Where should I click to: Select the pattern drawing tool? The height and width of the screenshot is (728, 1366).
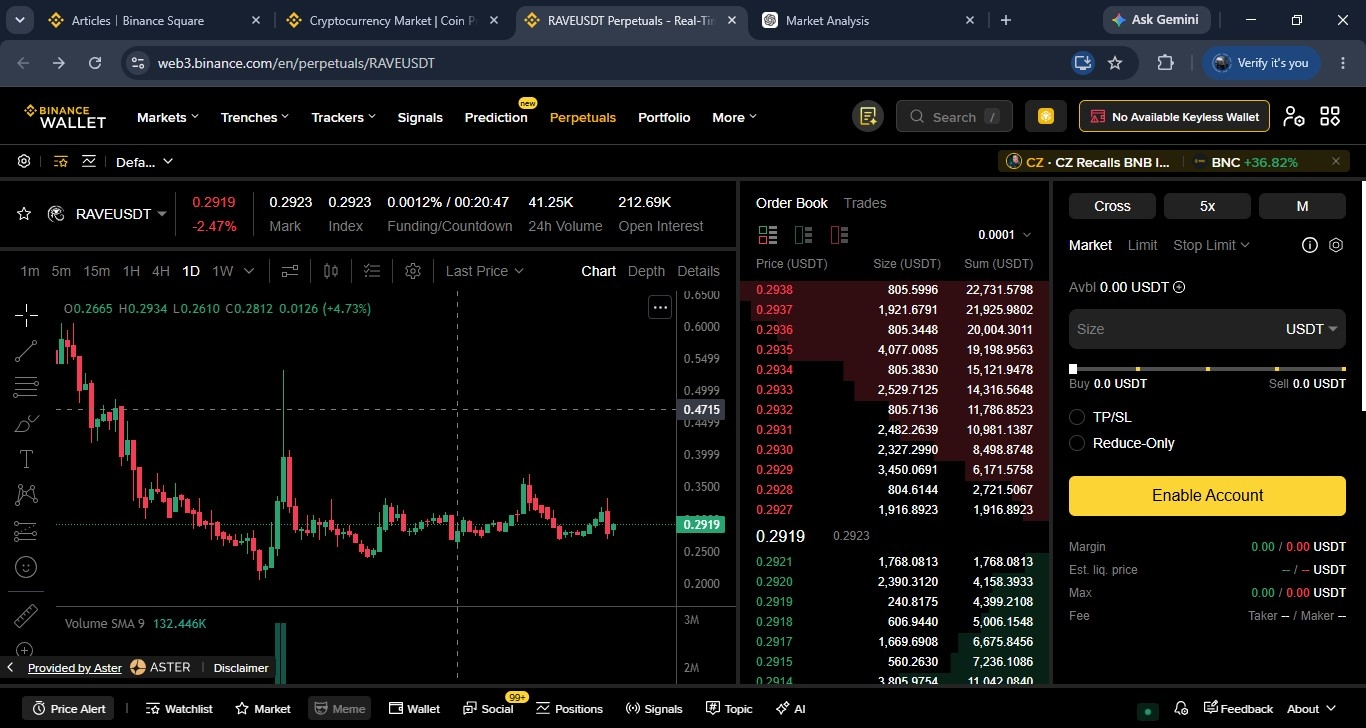coord(26,494)
